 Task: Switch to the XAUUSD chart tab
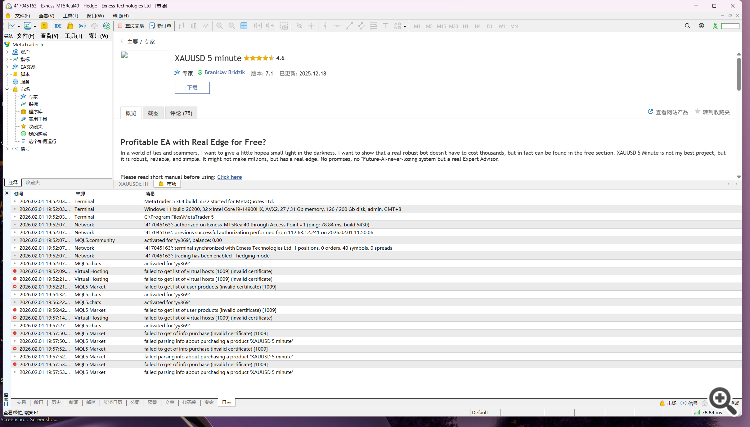tap(133, 184)
